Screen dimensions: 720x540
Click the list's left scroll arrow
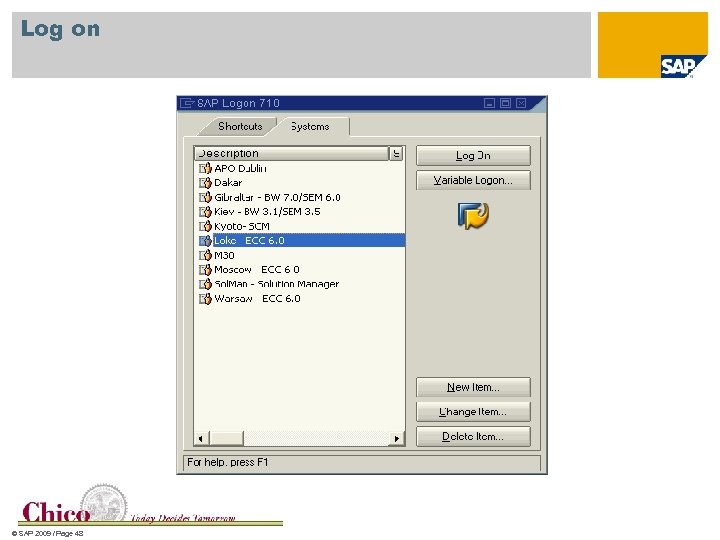pos(201,439)
